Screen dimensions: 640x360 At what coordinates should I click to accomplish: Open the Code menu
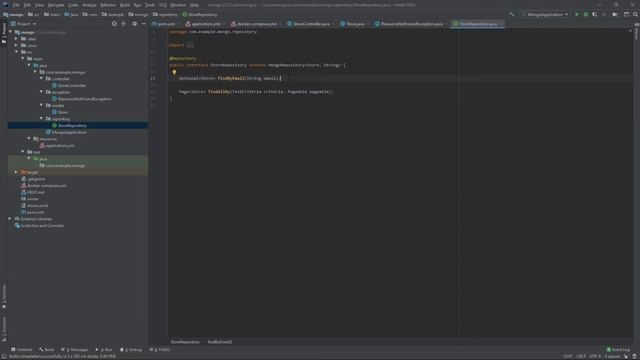click(x=73, y=5)
